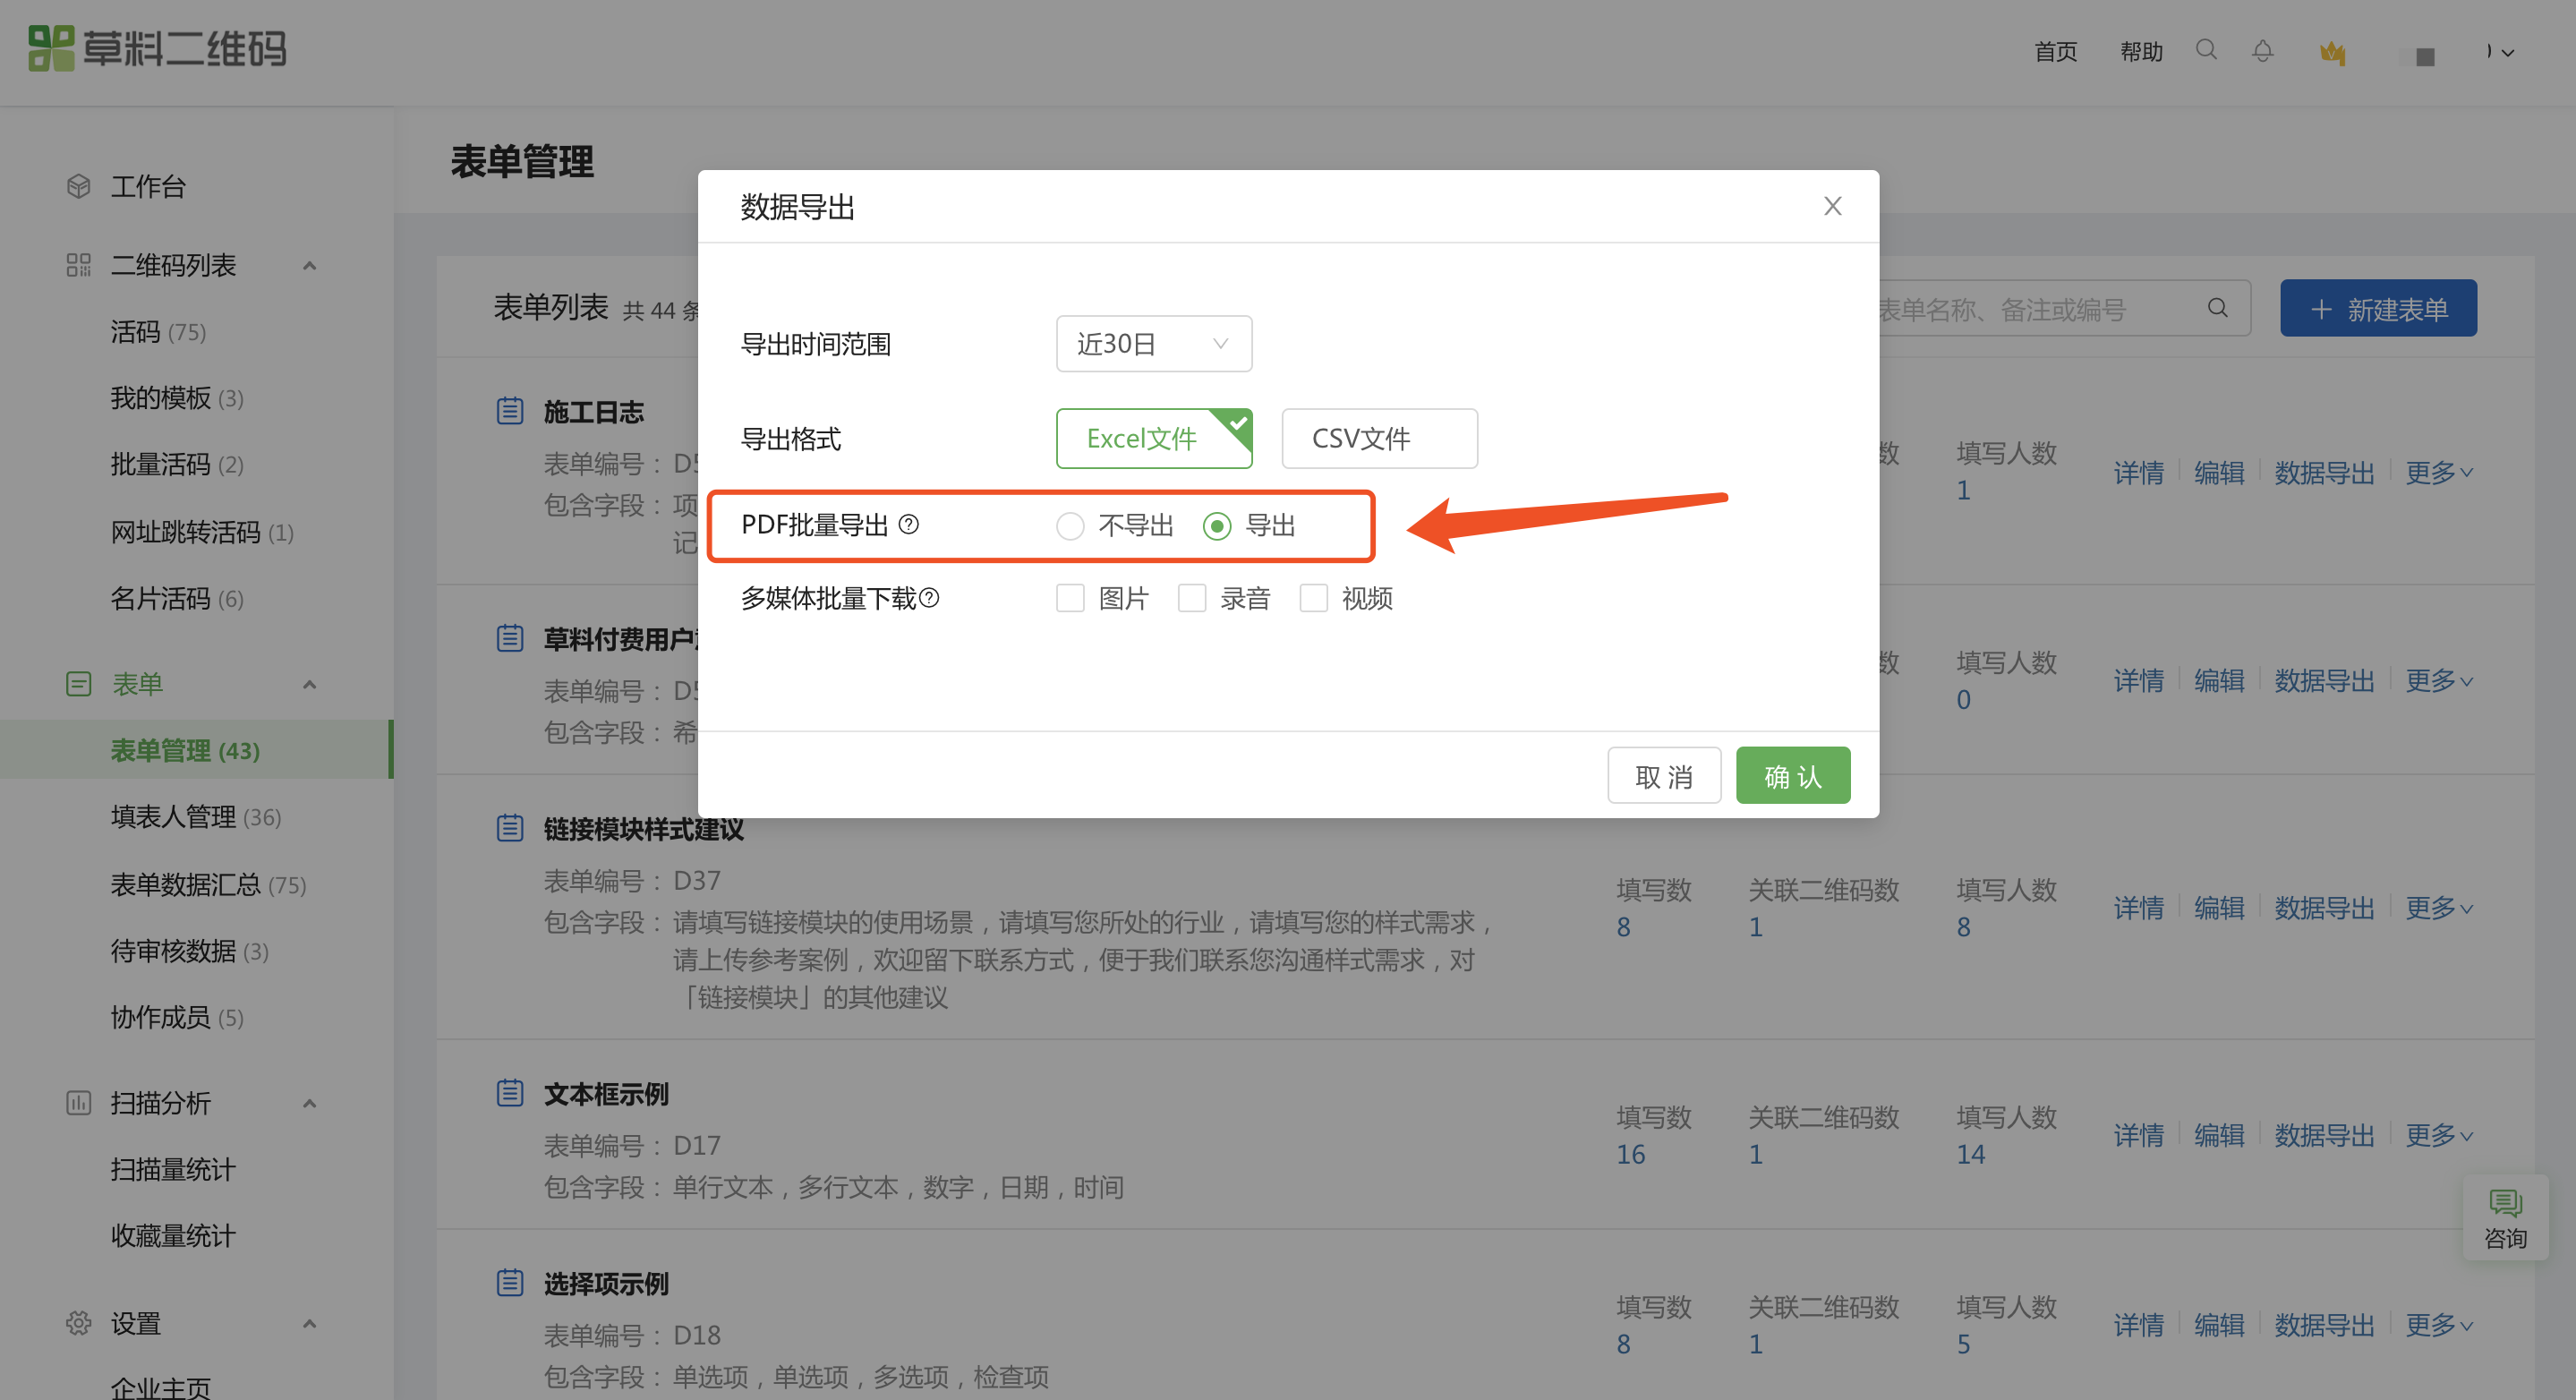Image resolution: width=2576 pixels, height=1400 pixels.
Task: Open 我的模板 in sidebar
Action: pyautogui.click(x=177, y=398)
